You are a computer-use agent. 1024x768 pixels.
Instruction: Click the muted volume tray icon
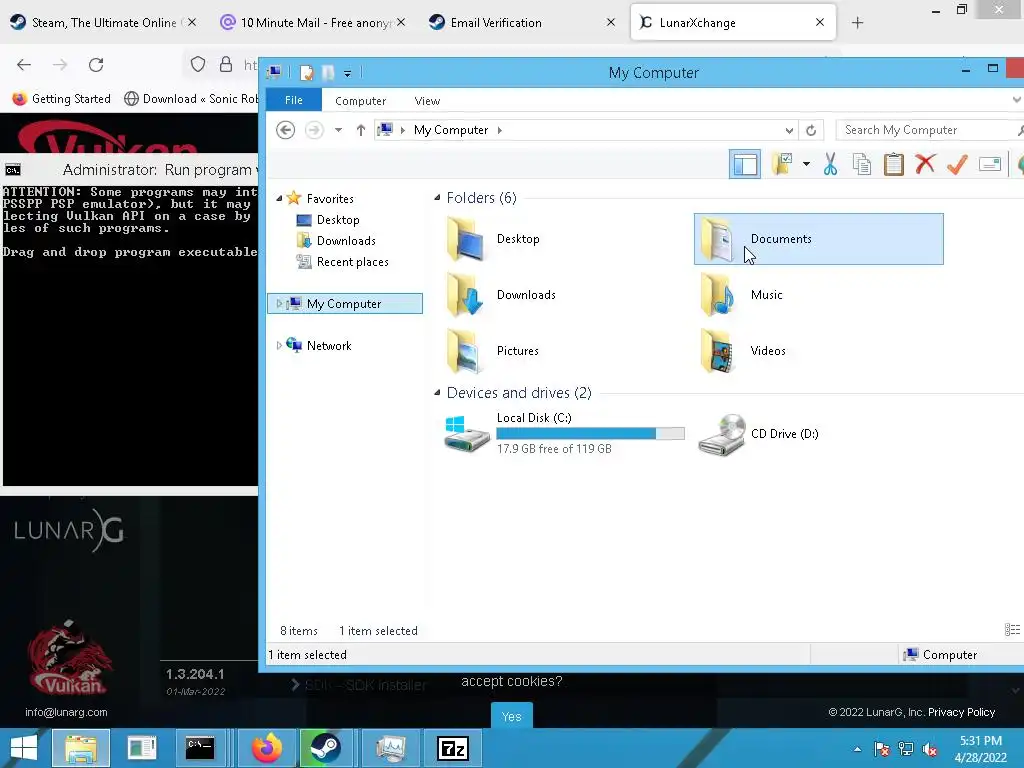pos(930,749)
